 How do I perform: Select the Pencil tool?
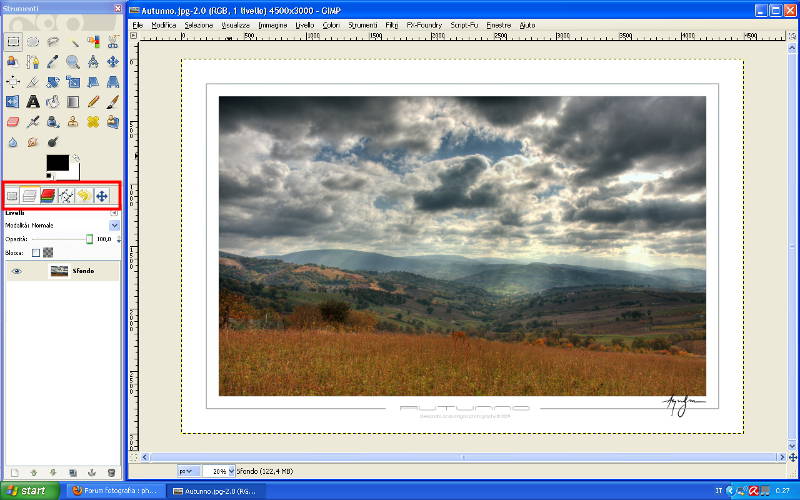coord(93,102)
